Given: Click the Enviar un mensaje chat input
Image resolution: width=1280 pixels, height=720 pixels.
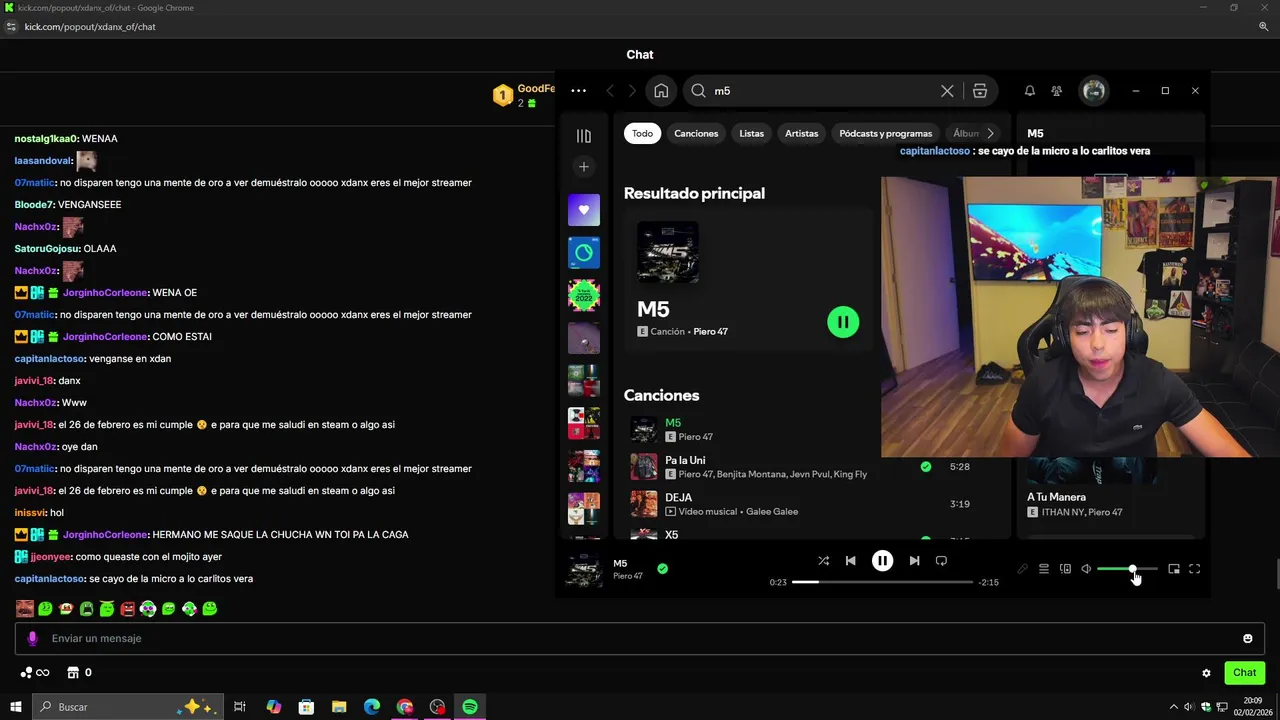Looking at the screenshot, I should click(x=640, y=638).
